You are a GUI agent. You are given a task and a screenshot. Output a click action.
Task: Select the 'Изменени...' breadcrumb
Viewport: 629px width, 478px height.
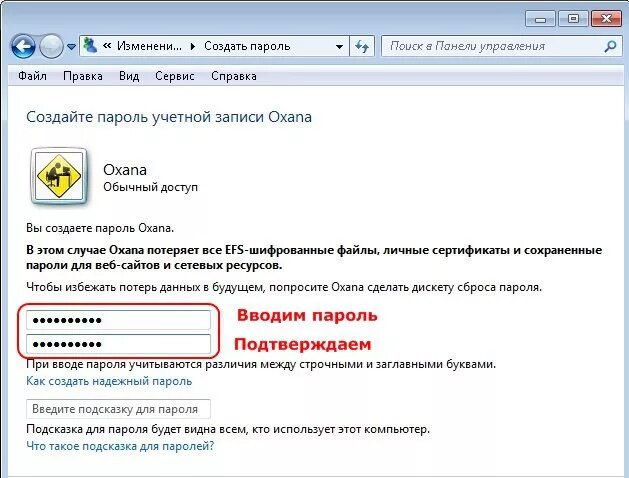coord(149,46)
